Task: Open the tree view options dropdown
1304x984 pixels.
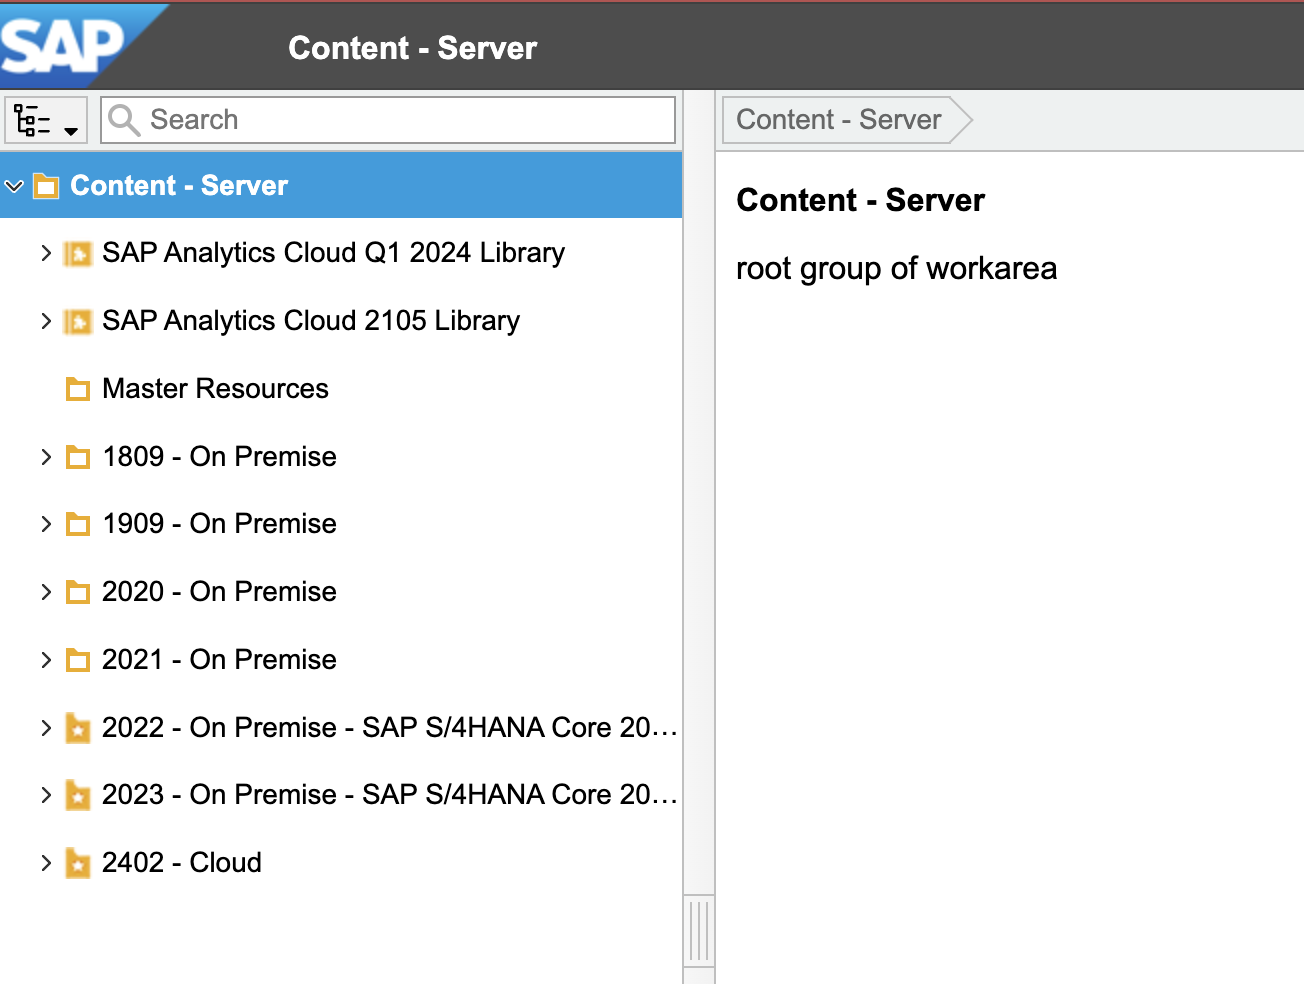Action: point(46,120)
